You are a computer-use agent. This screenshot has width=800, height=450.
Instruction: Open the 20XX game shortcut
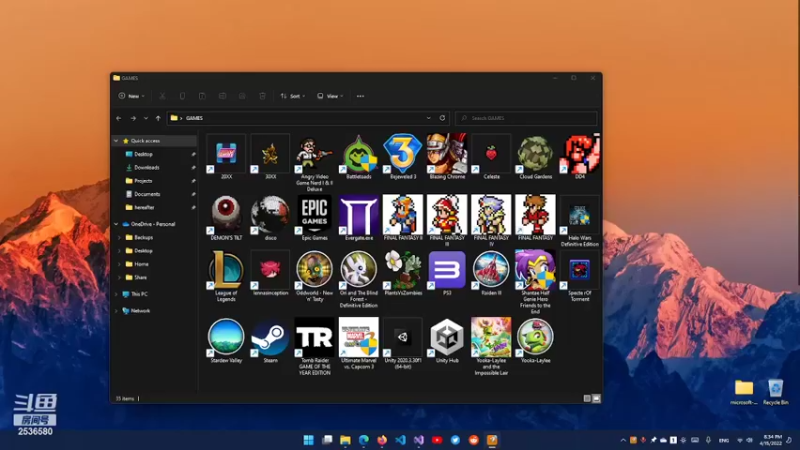click(x=226, y=157)
